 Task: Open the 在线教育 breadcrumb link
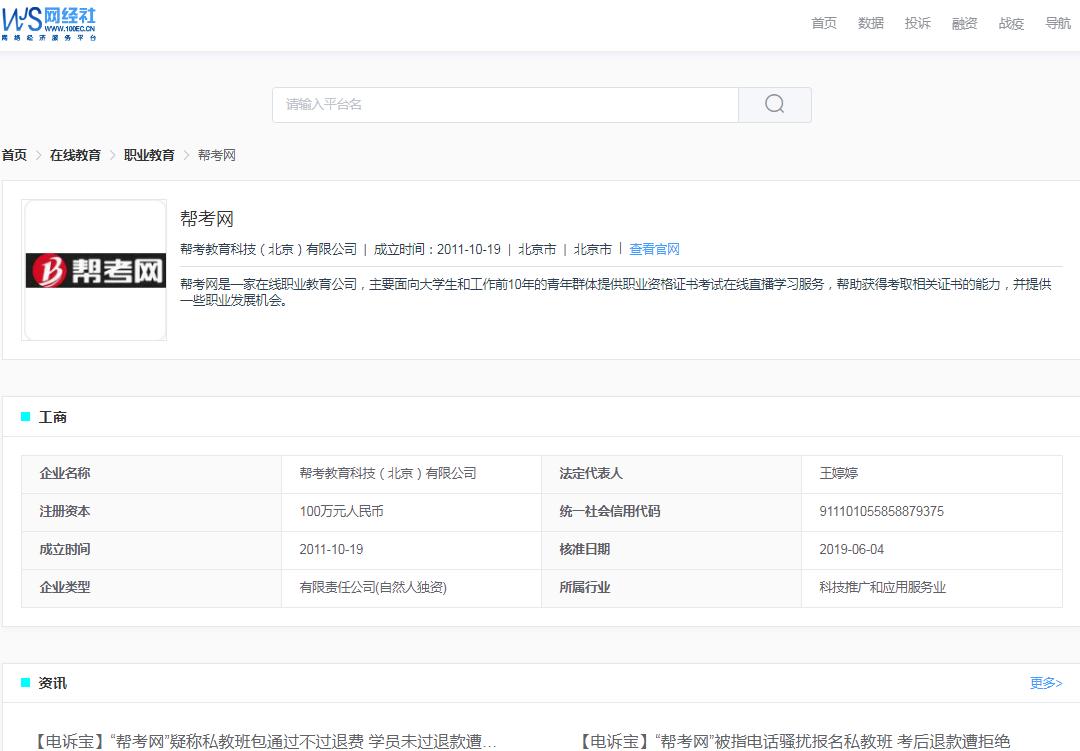click(x=75, y=155)
